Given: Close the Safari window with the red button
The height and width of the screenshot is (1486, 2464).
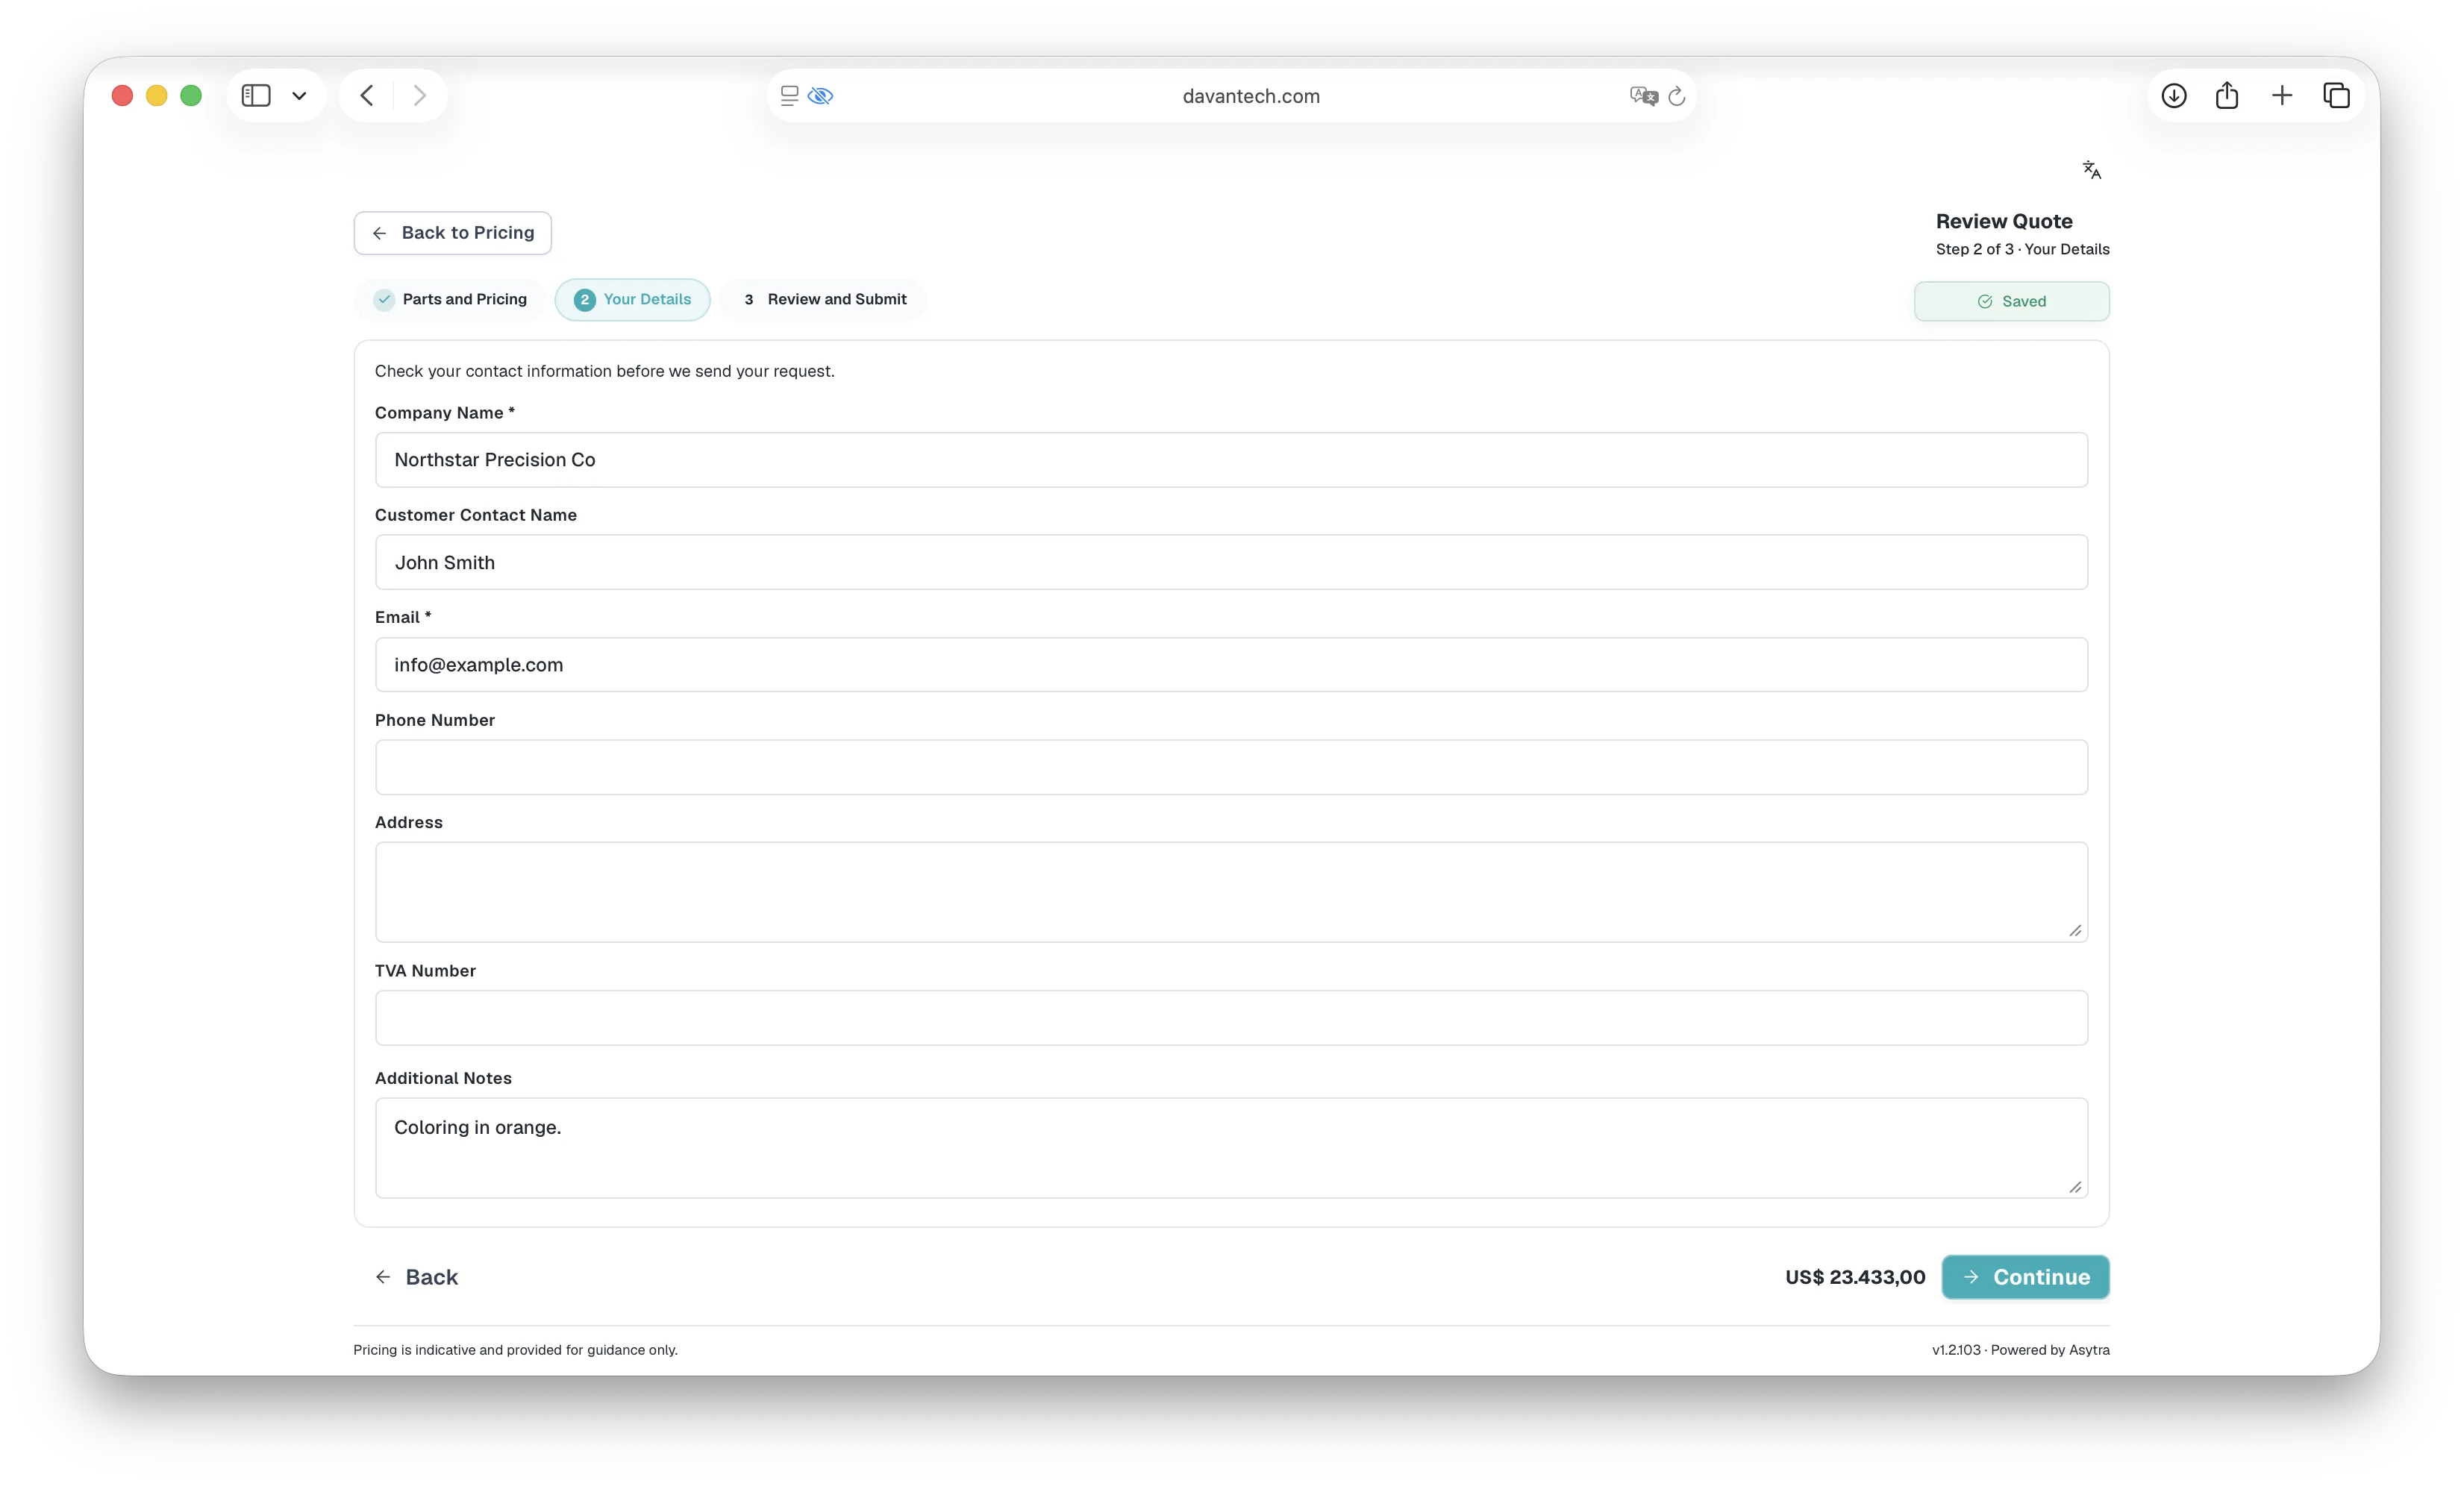Looking at the screenshot, I should pyautogui.click(x=122, y=96).
